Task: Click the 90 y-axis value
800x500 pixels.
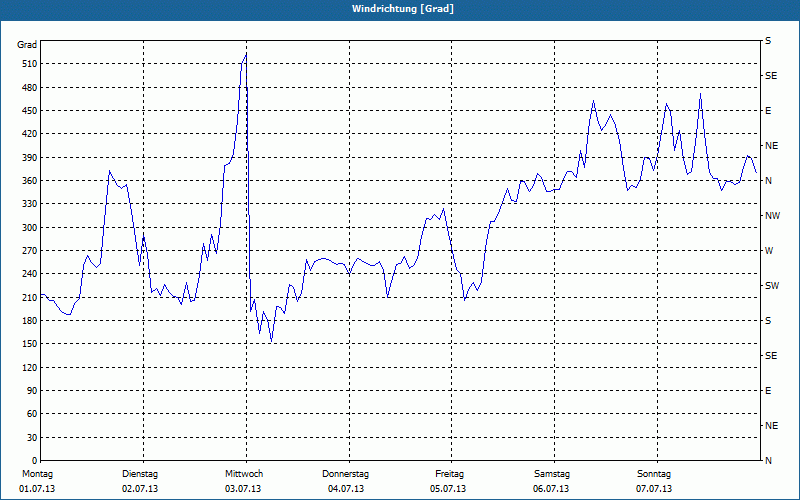Action: 32,391
